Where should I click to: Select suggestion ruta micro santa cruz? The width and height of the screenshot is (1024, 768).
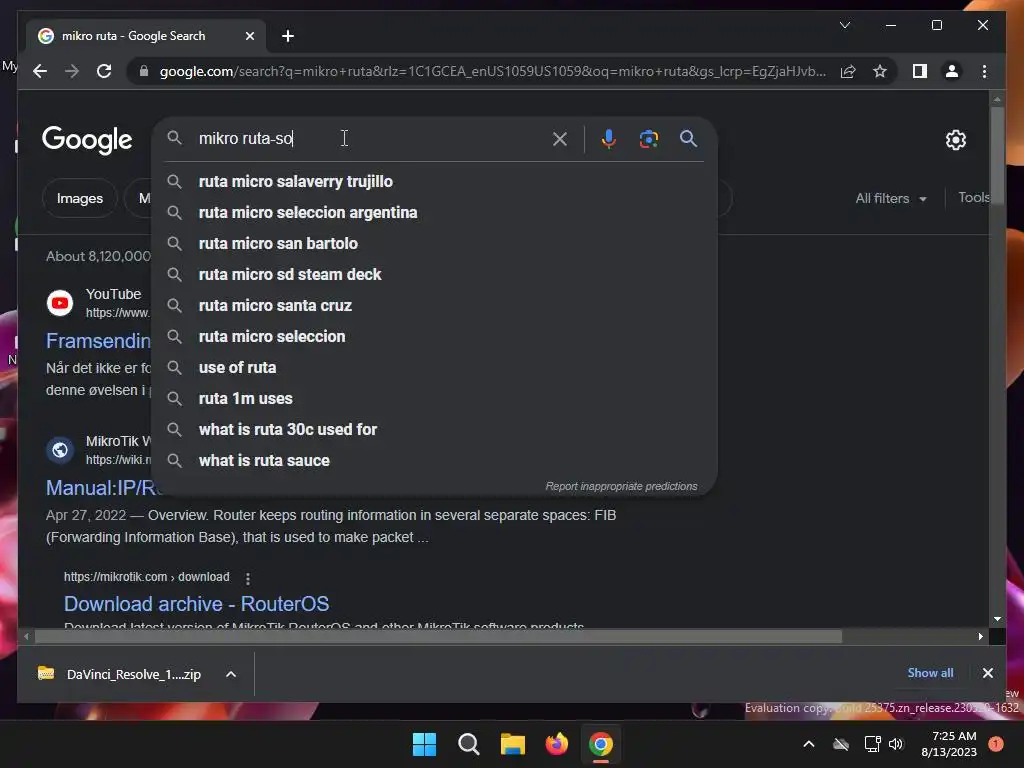click(434, 306)
